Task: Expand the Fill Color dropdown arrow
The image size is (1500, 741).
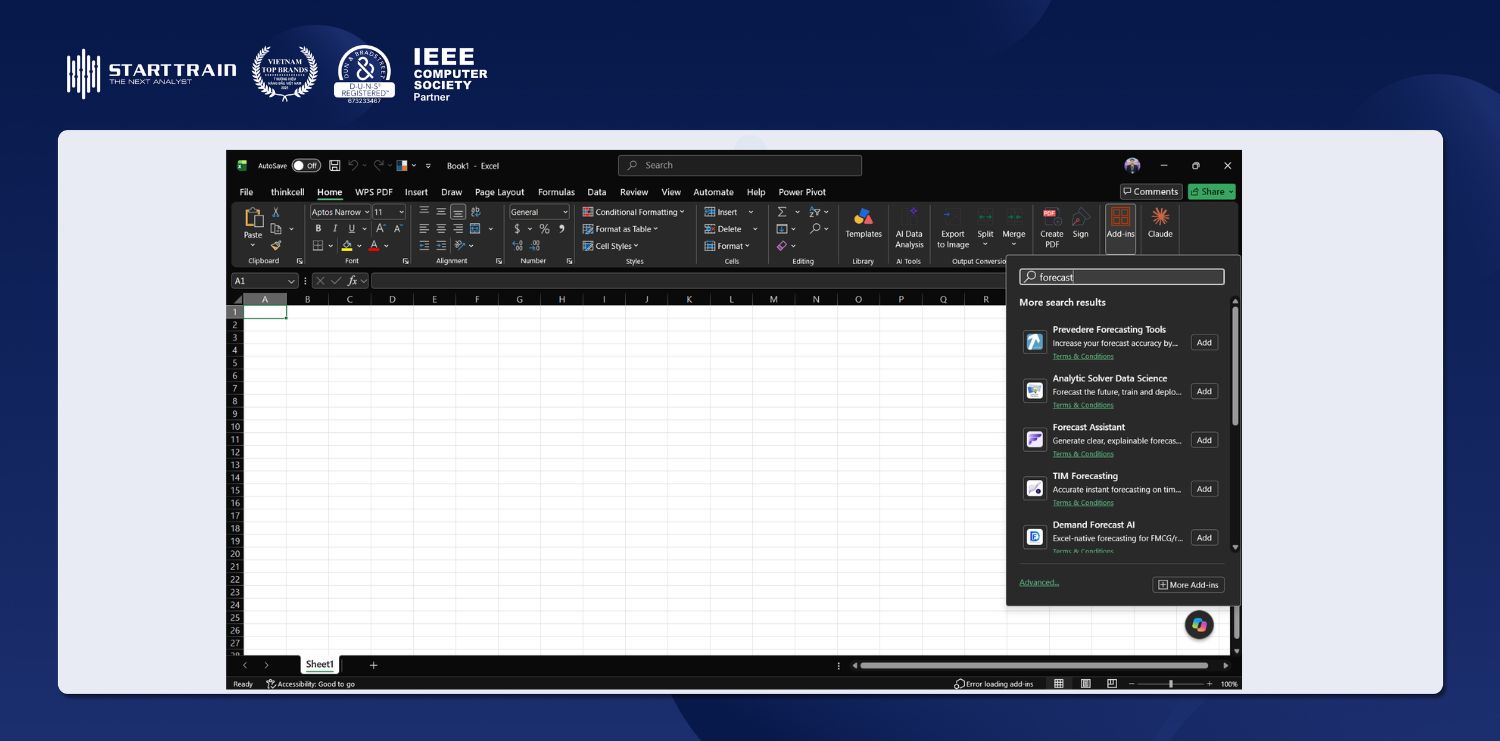Action: (x=359, y=245)
